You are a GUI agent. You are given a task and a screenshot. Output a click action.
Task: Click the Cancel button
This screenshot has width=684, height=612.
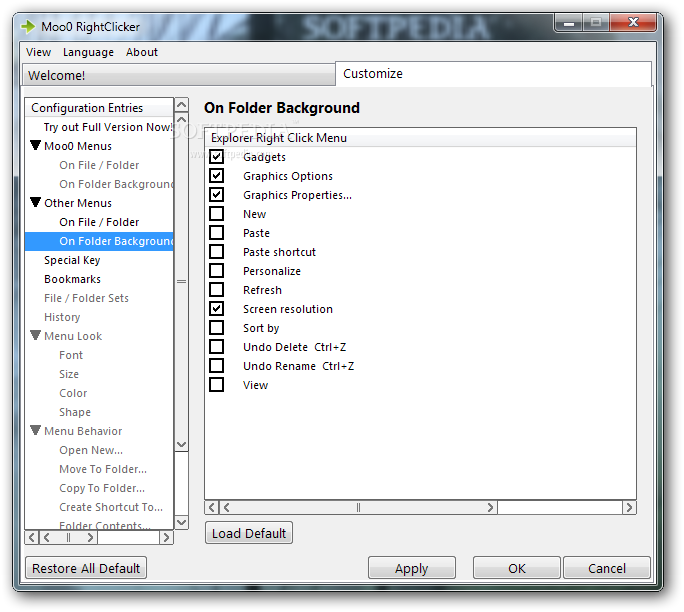607,568
